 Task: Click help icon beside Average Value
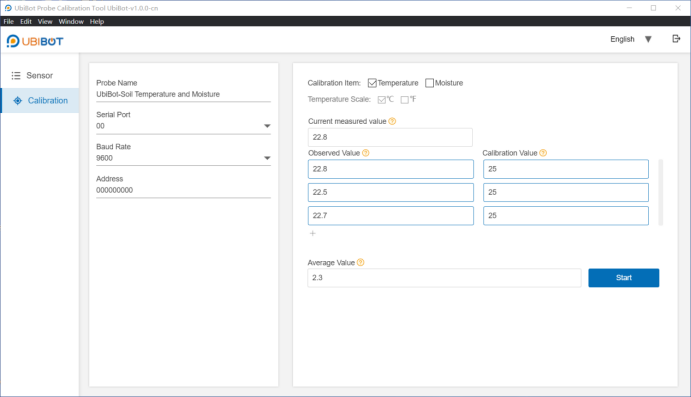click(x=360, y=263)
